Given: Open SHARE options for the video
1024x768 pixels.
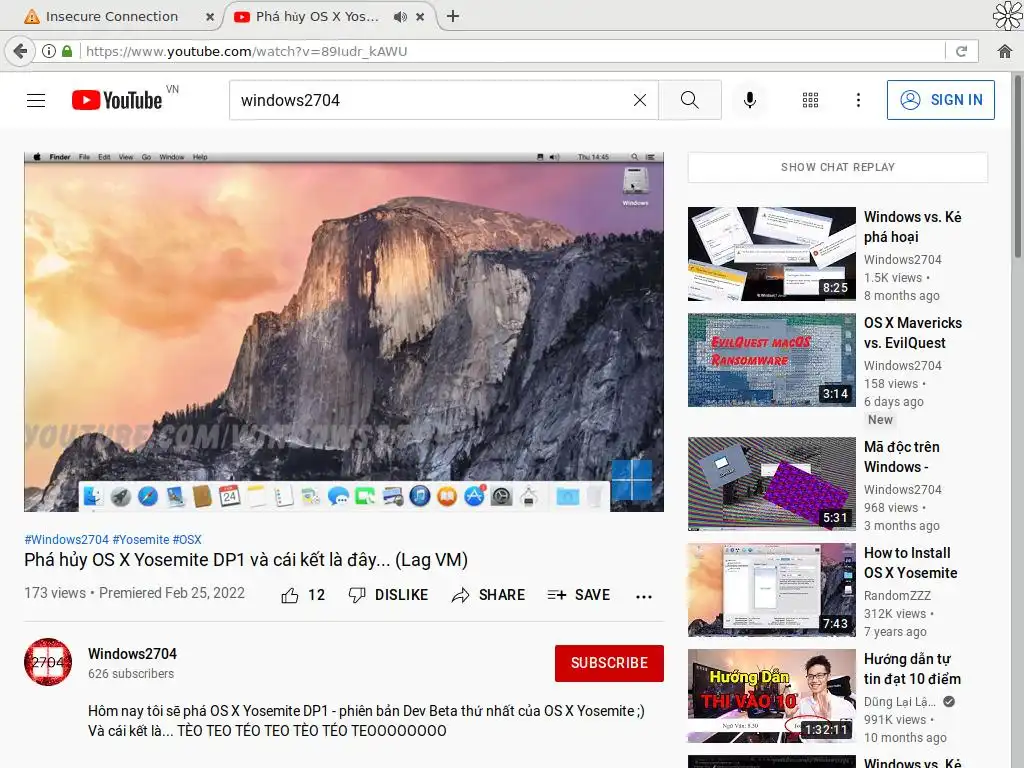Looking at the screenshot, I should point(488,595).
